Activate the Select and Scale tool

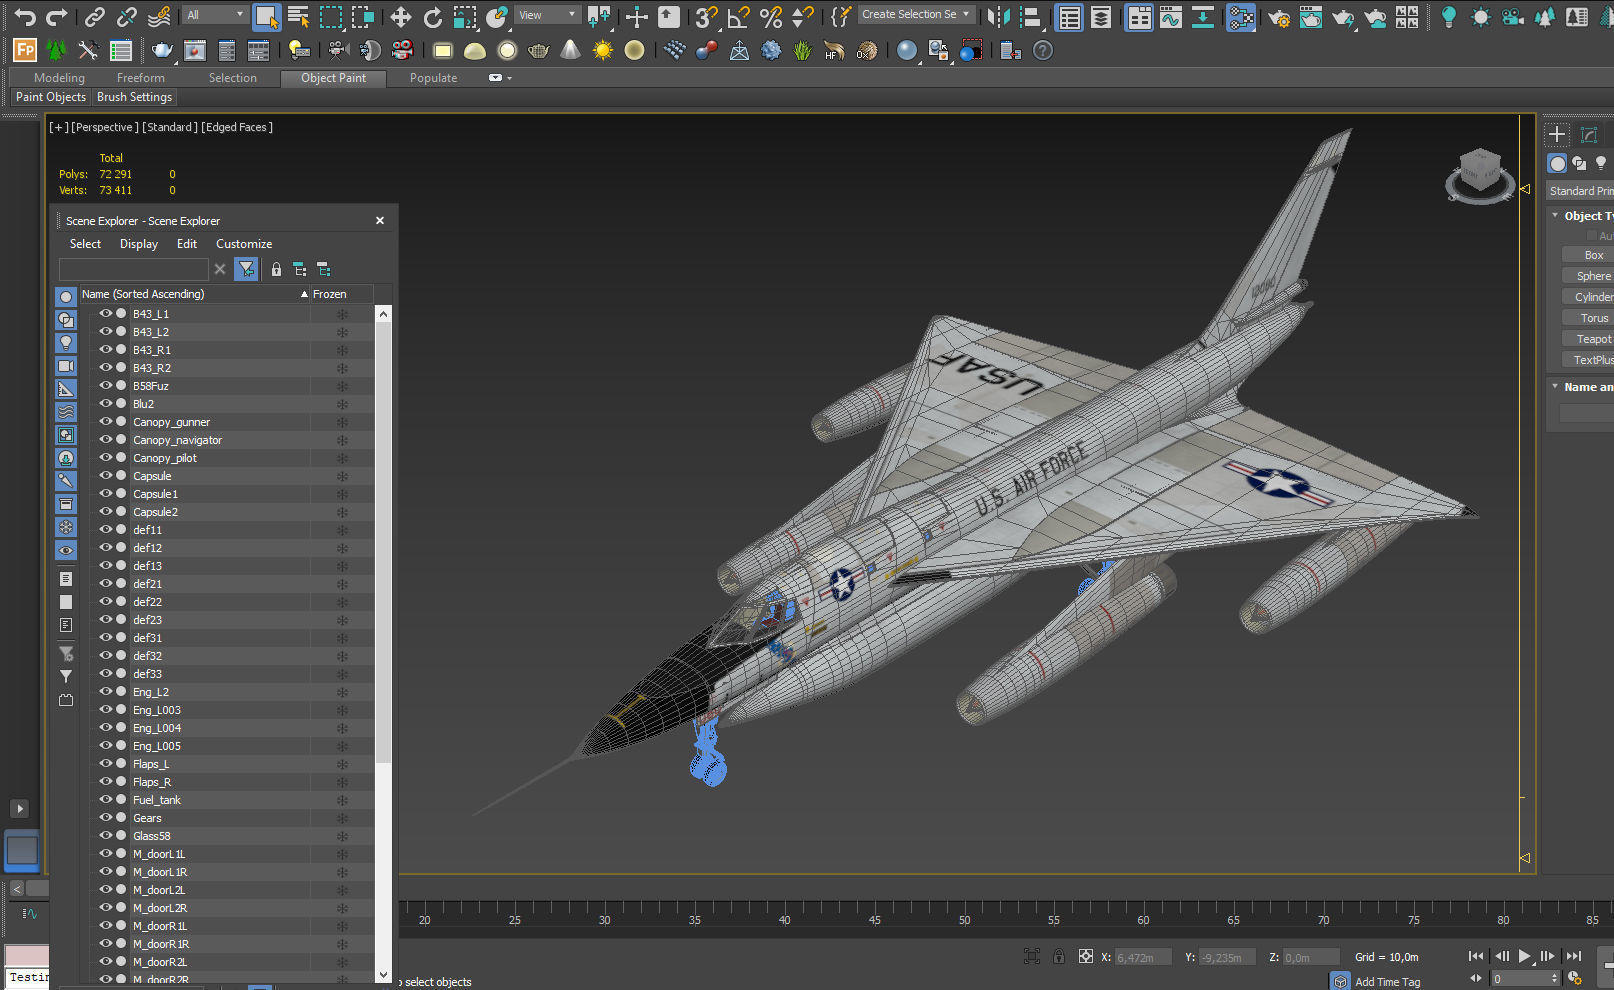(464, 16)
